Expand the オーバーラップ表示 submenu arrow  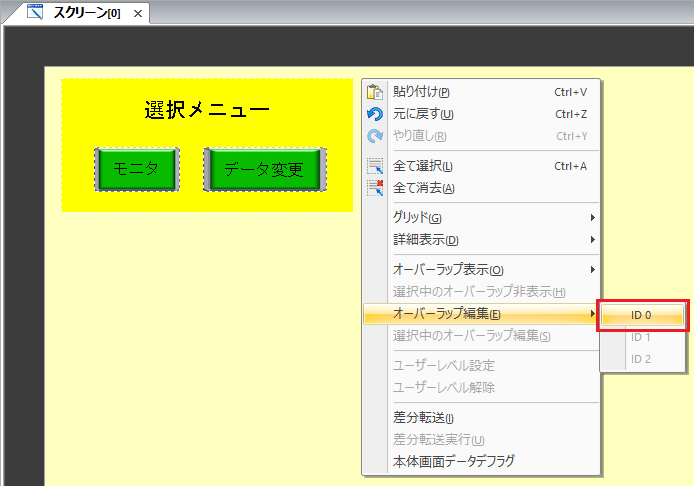[592, 270]
